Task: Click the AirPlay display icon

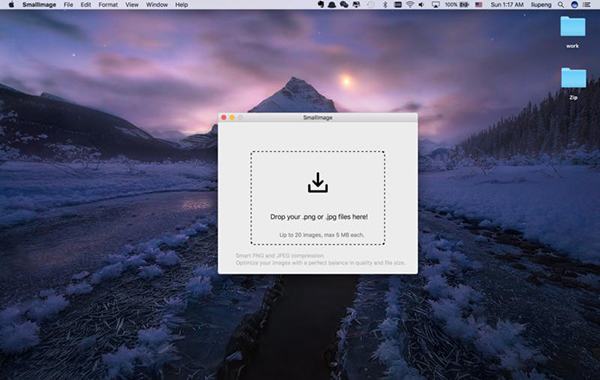Action: [x=435, y=5]
